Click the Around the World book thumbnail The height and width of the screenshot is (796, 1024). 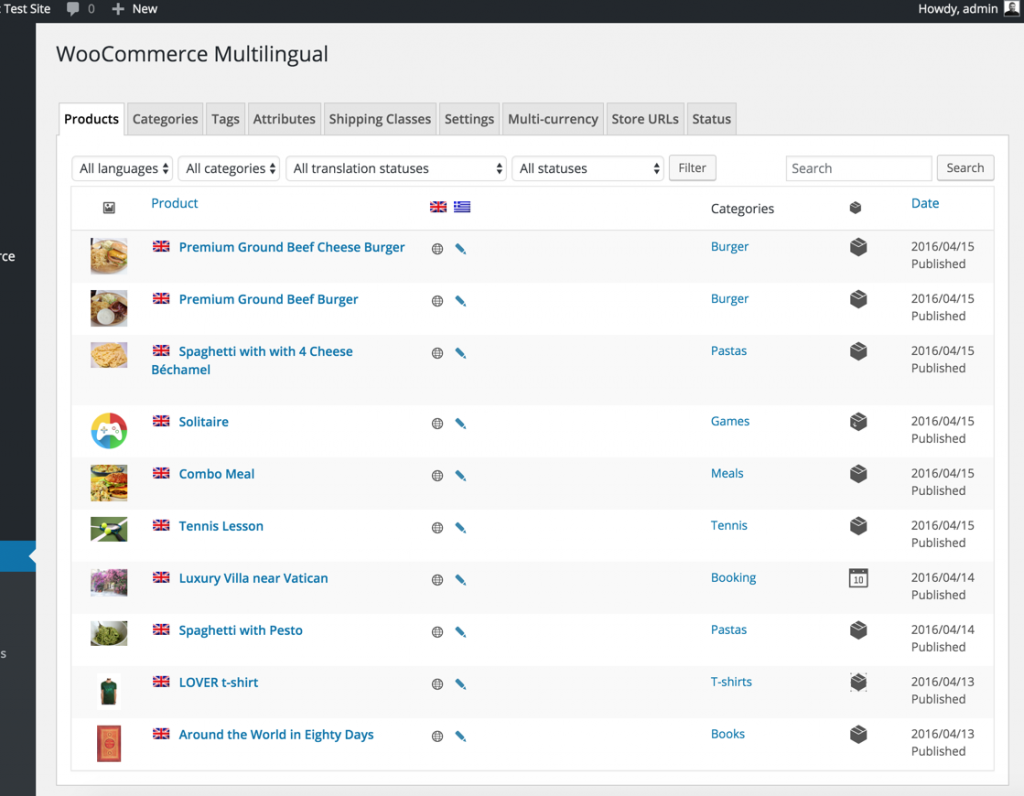point(109,743)
